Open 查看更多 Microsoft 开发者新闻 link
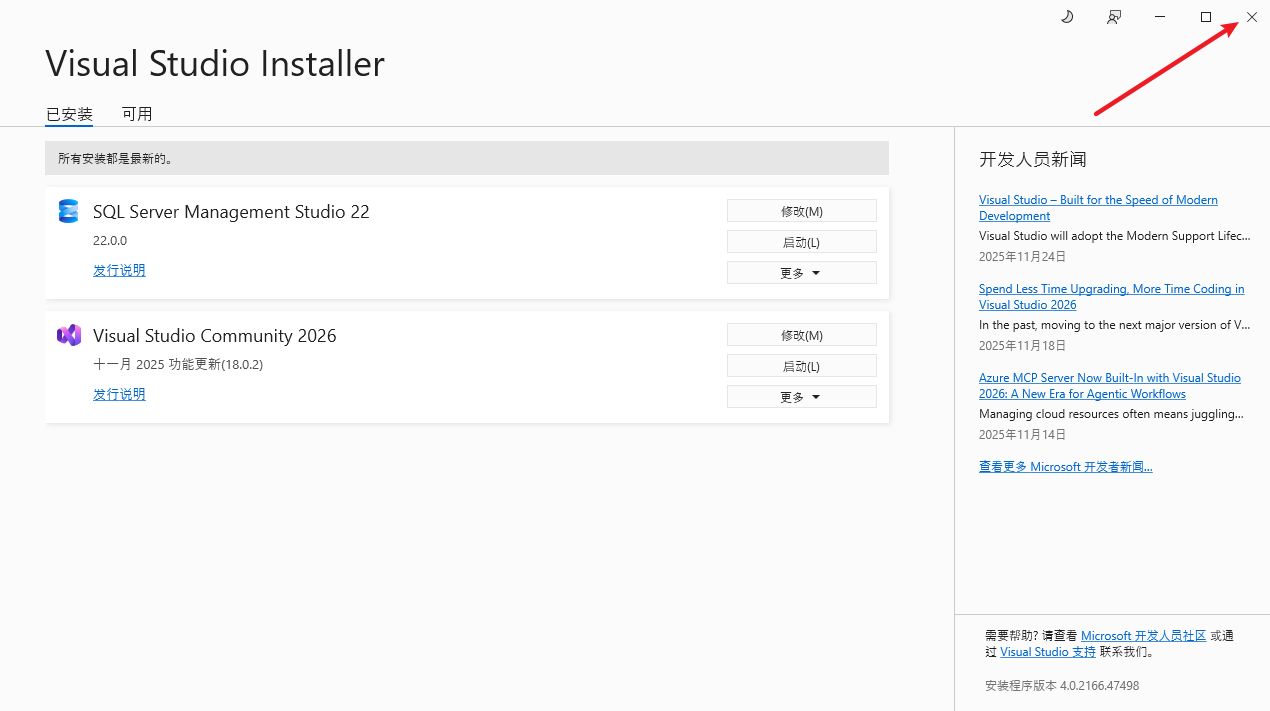Image resolution: width=1270 pixels, height=711 pixels. pos(1065,467)
